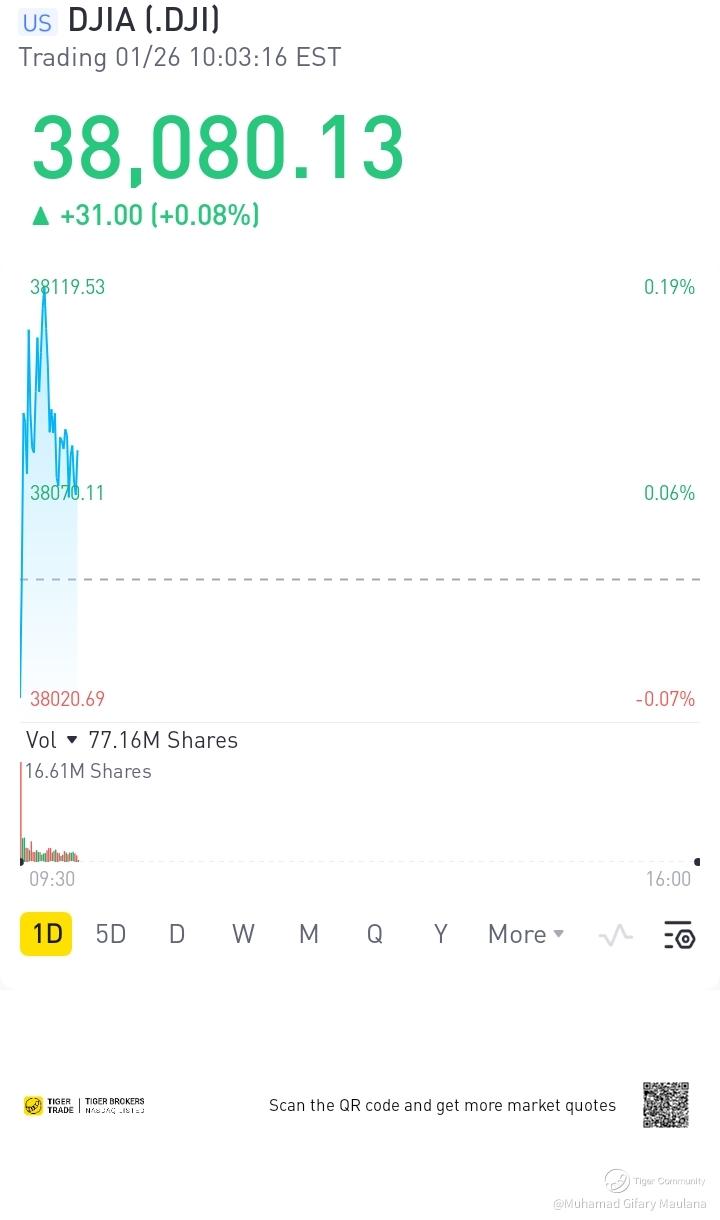Image resolution: width=720 pixels, height=1220 pixels.
Task: Choose the Q quarterly timeframe
Action: [x=375, y=934]
